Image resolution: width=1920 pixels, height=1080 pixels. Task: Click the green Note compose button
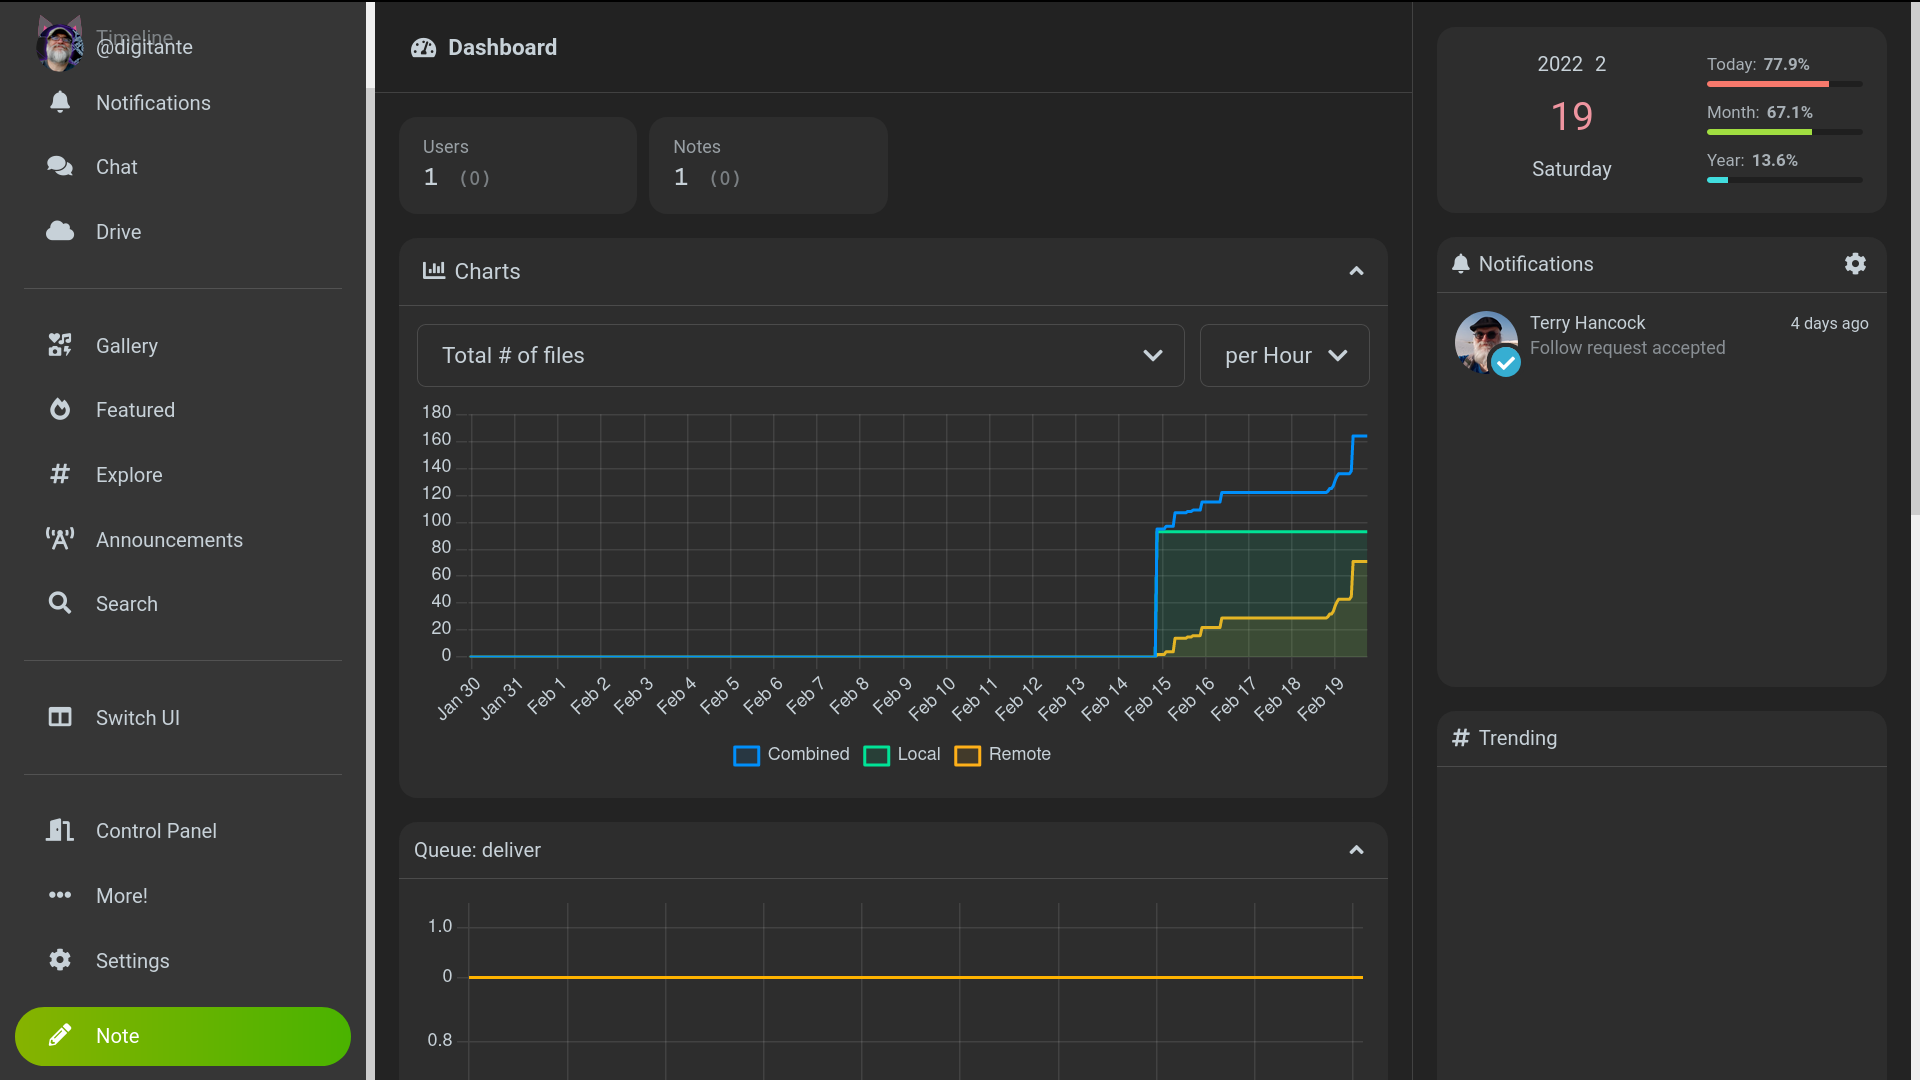pos(183,1036)
